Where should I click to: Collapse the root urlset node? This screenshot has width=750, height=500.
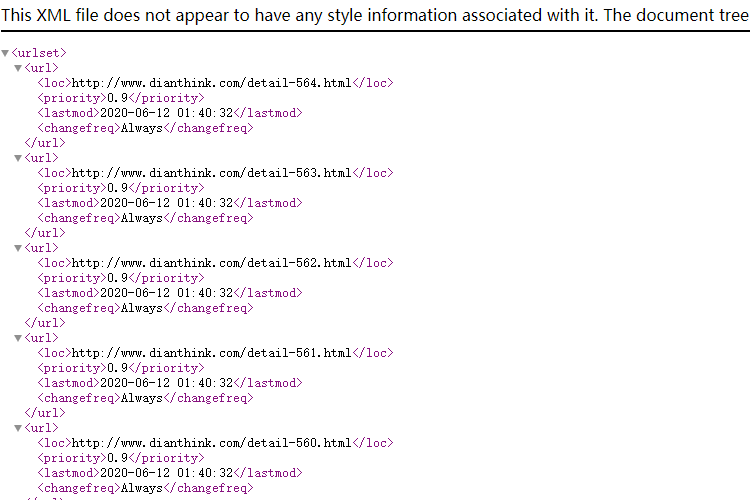coord(5,53)
